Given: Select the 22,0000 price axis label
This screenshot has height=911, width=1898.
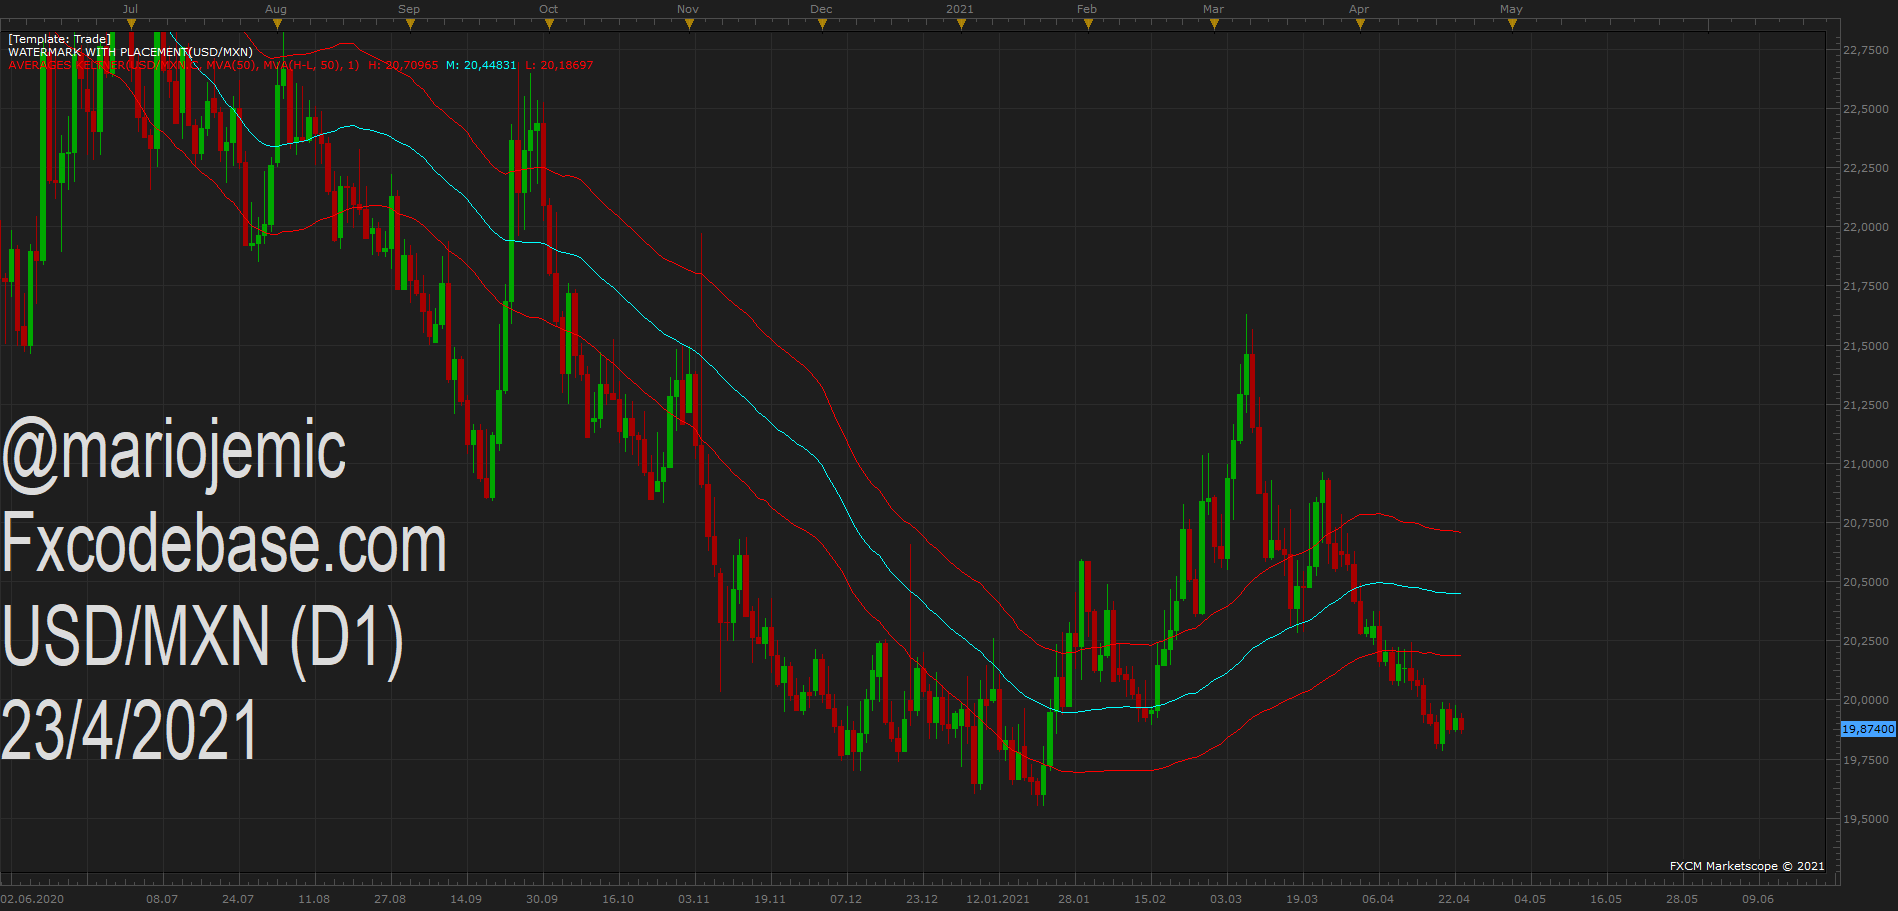Looking at the screenshot, I should click(x=1866, y=227).
